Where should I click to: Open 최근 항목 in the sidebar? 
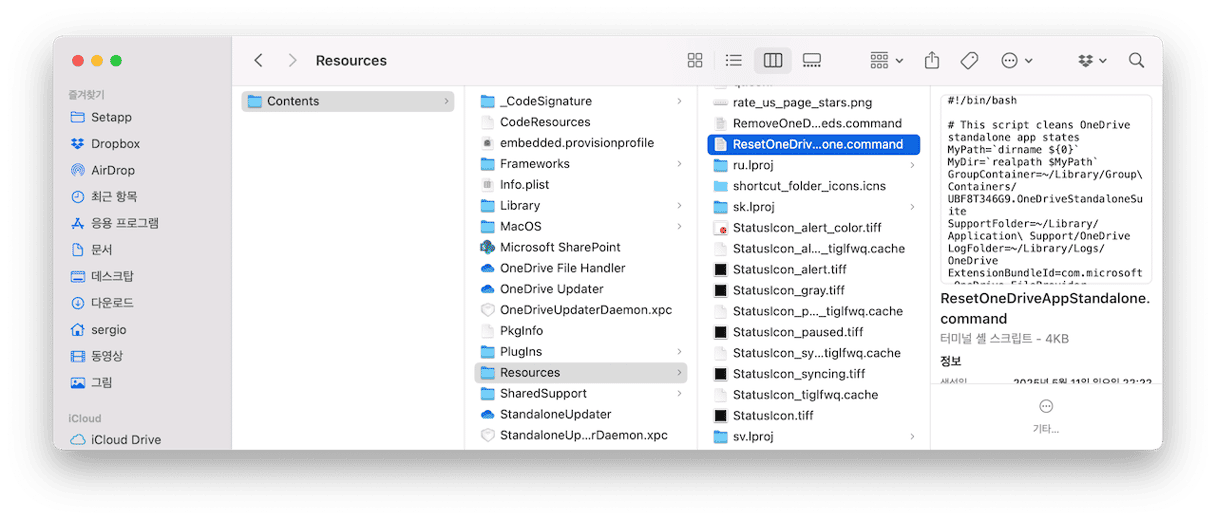[x=114, y=196]
